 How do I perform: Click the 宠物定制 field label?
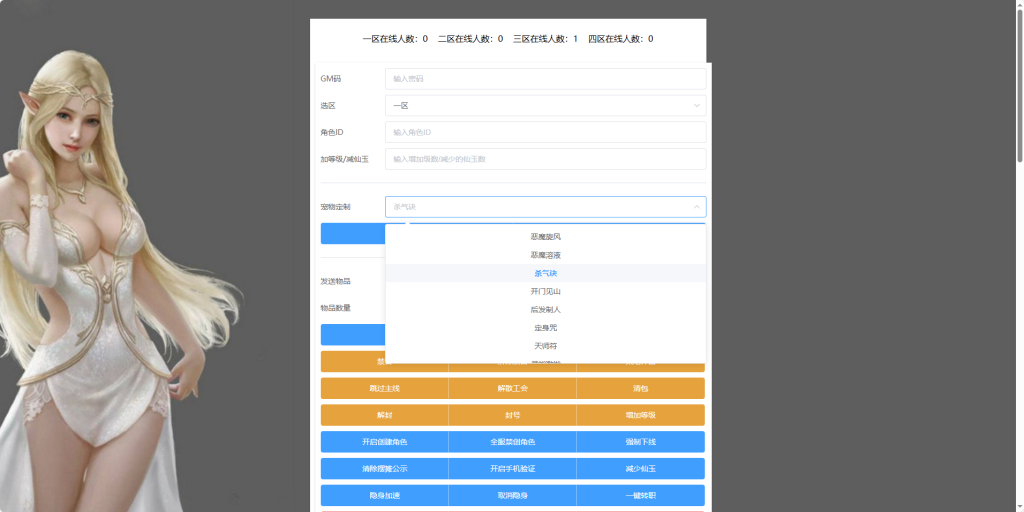[x=336, y=207]
